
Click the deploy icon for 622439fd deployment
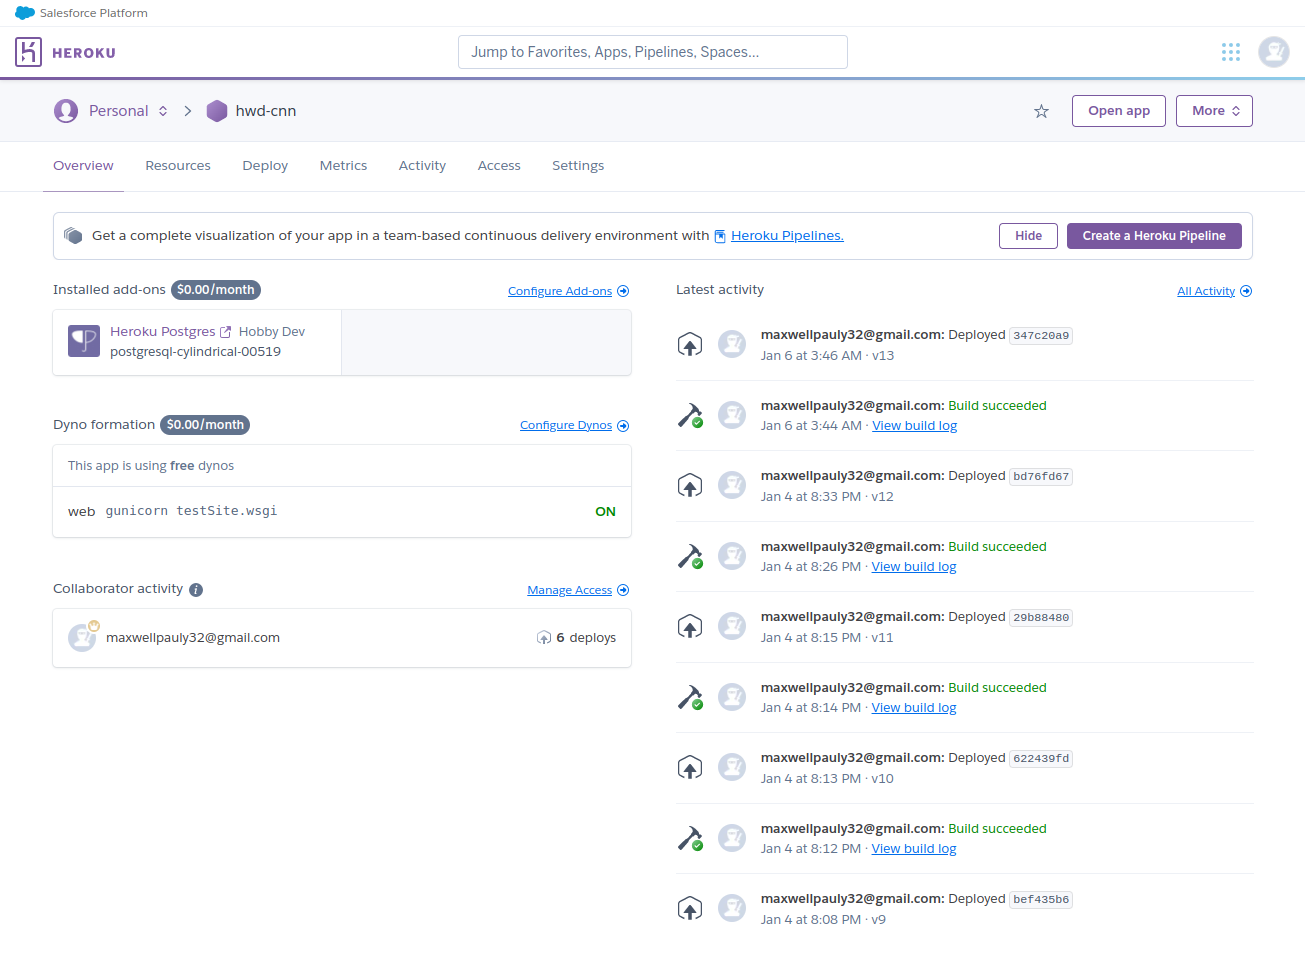[690, 768]
